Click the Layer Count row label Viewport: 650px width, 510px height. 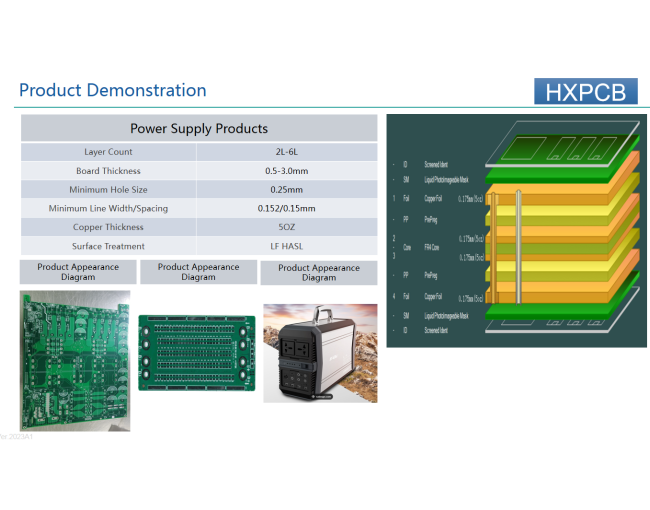click(x=108, y=152)
